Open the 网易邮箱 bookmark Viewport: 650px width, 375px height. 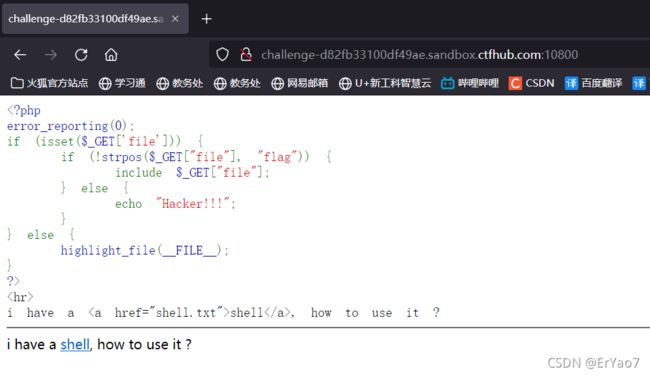[x=300, y=83]
